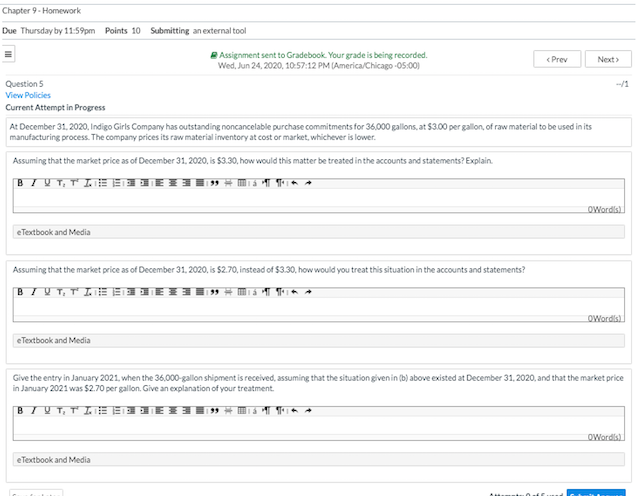Toggle bold in the $3.30 question editor

(20, 183)
